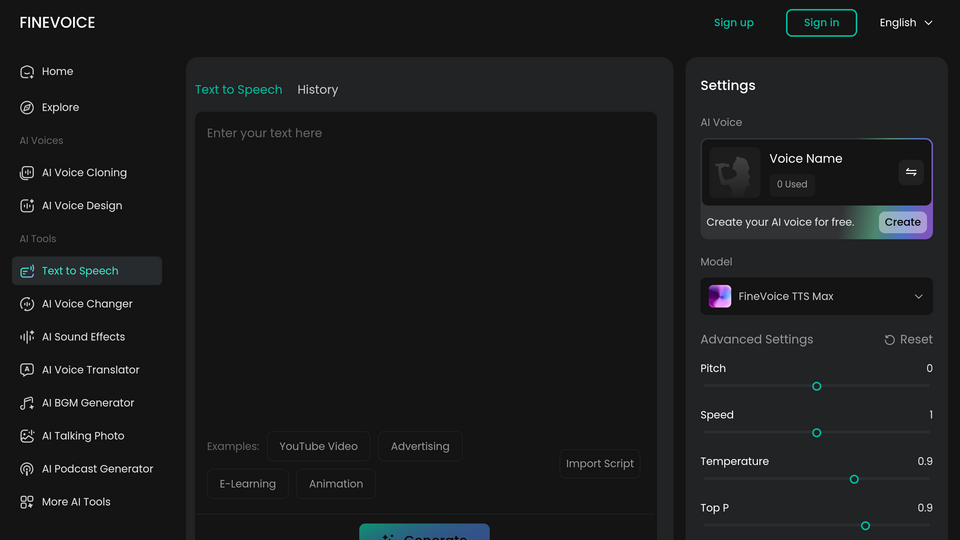960x540 pixels.
Task: Click the Temperature value 0.9
Action: [x=924, y=461]
